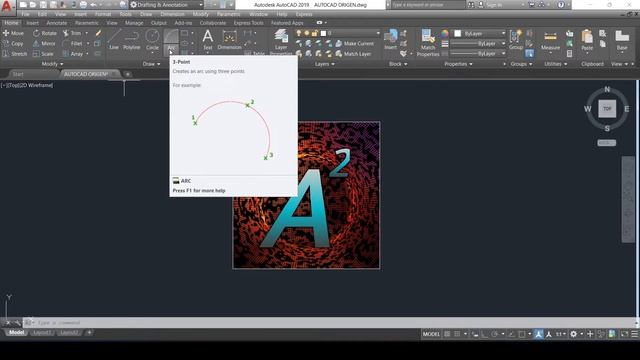Open the Home ribbon tab
Viewport: 640px width, 360px height.
11,23
